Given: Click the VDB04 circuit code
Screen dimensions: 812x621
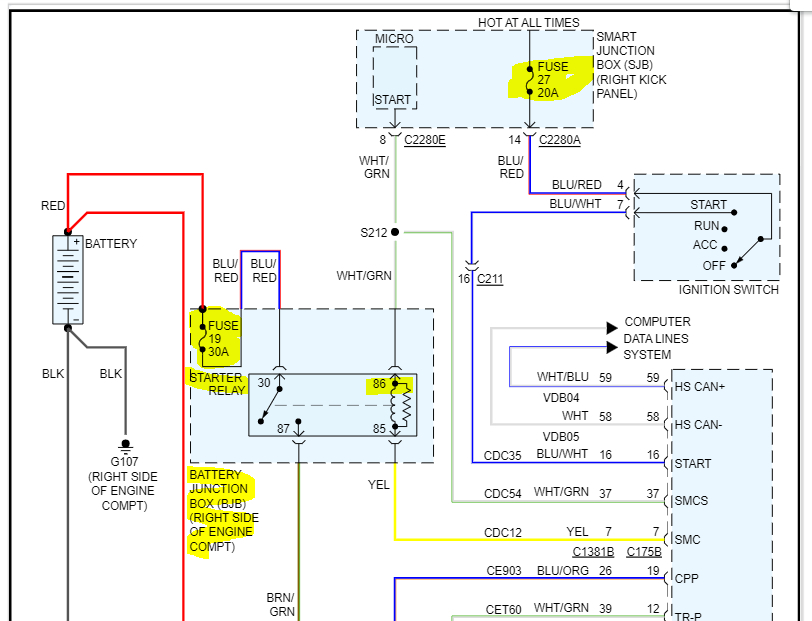Looking at the screenshot, I should (561, 398).
